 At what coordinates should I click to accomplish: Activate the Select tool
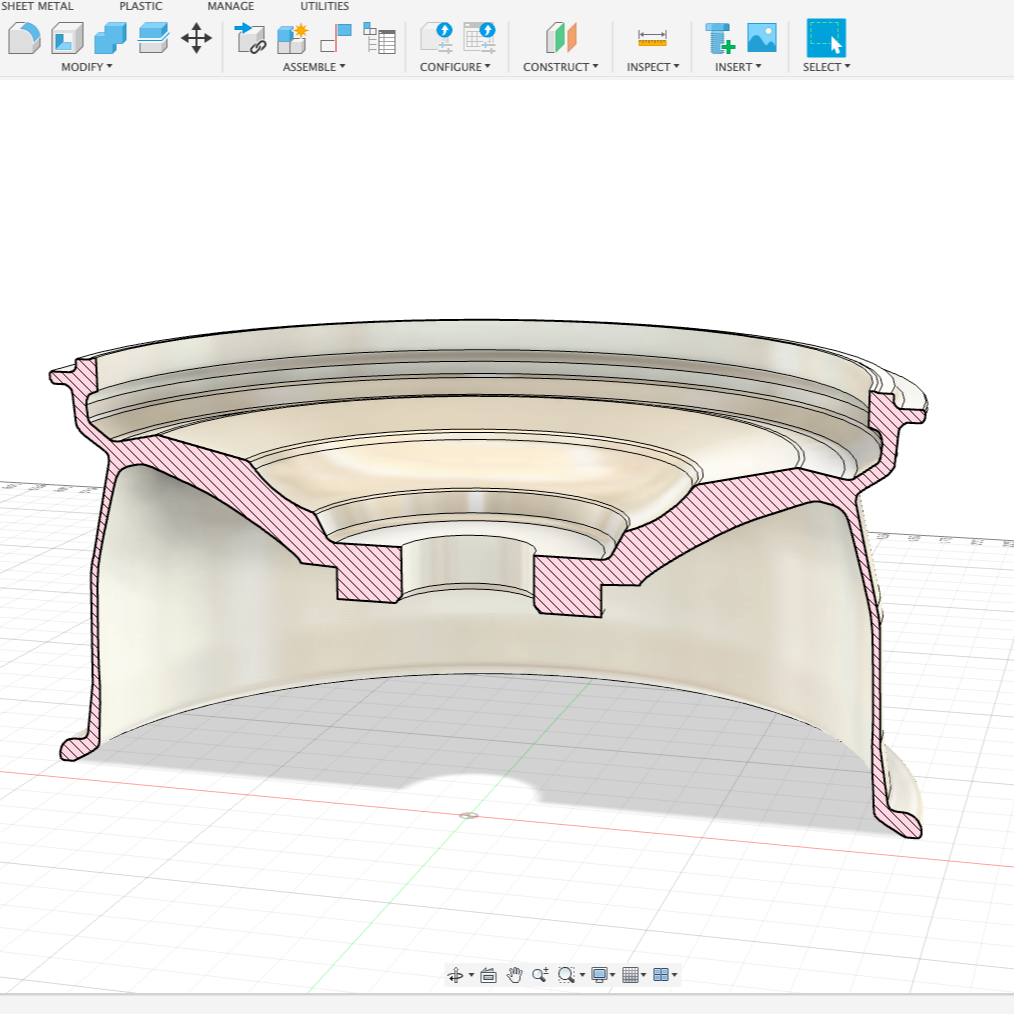point(826,38)
